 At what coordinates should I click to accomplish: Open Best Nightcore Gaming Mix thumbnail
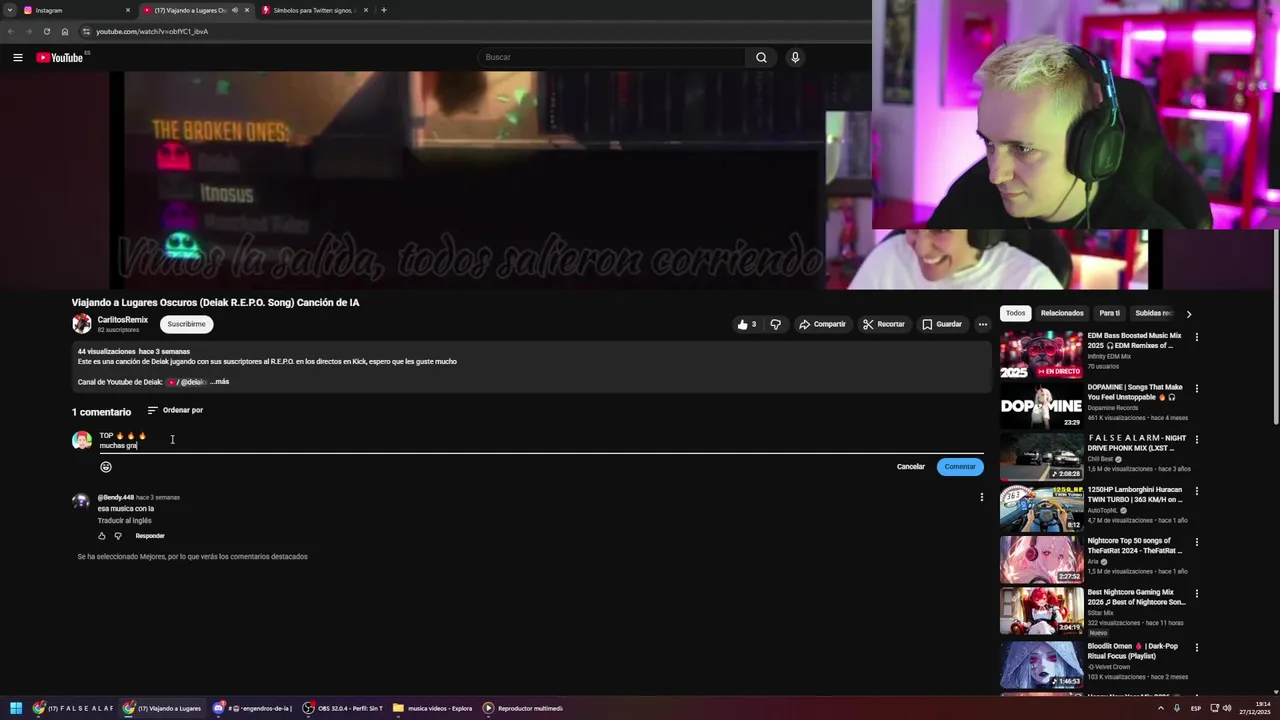1041,610
